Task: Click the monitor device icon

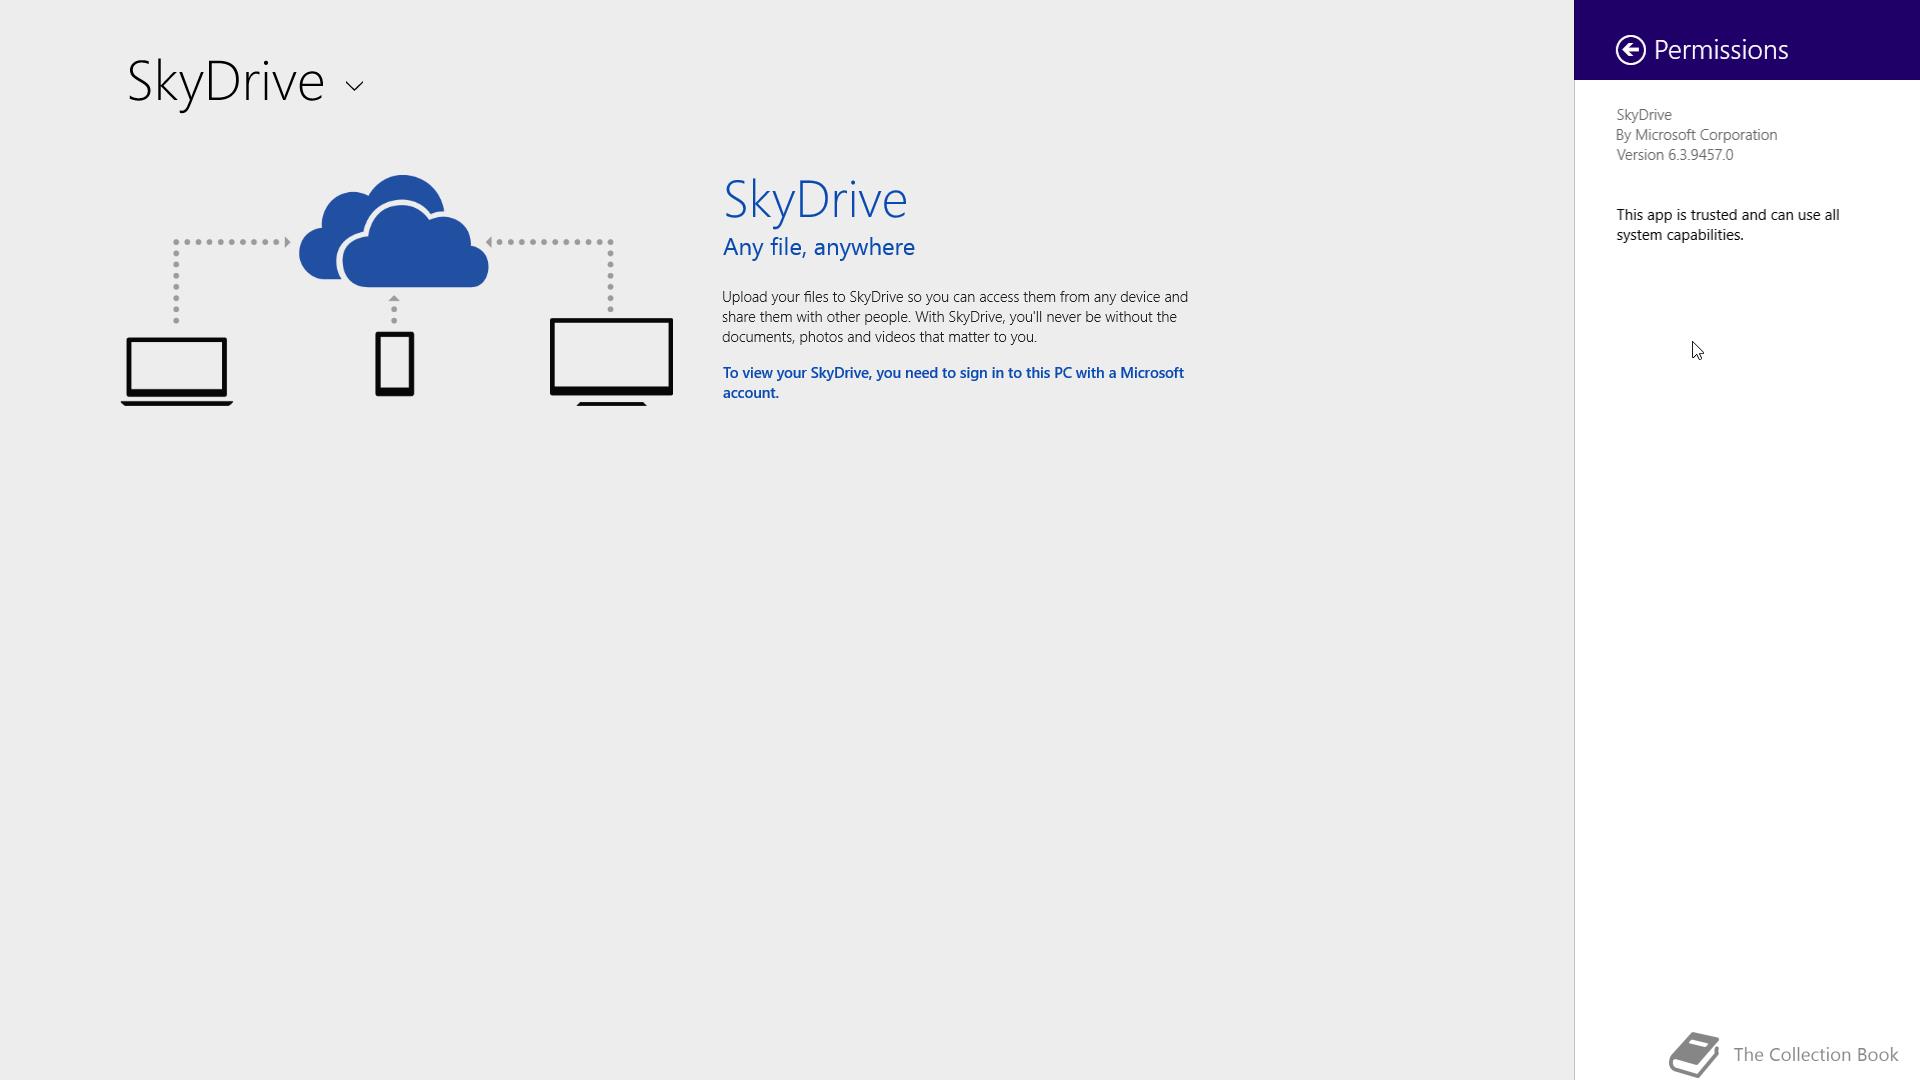Action: [x=611, y=360]
